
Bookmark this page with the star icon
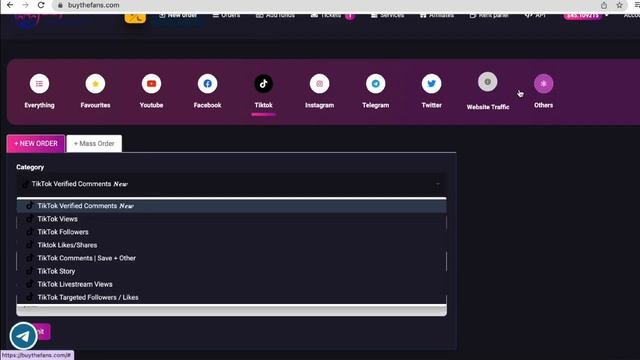(x=619, y=5)
